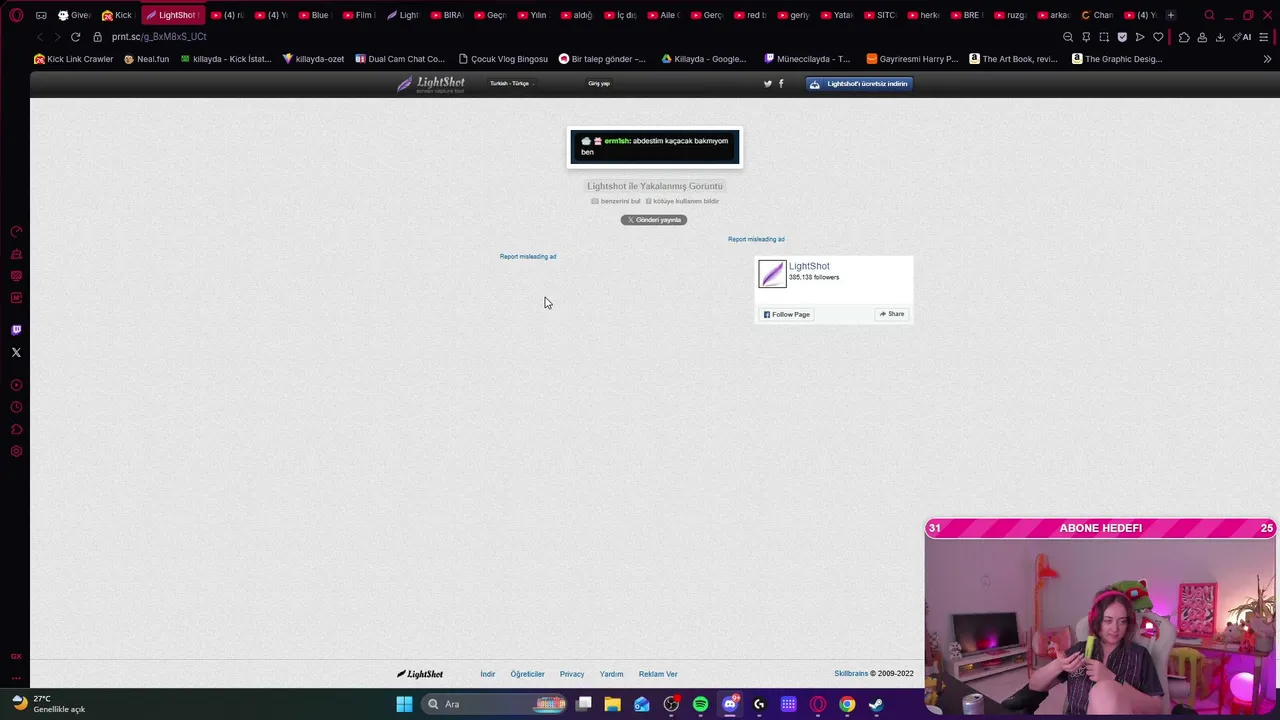The width and height of the screenshot is (1280, 720).
Task: Open a new tab with plus button
Action: pyautogui.click(x=1171, y=15)
